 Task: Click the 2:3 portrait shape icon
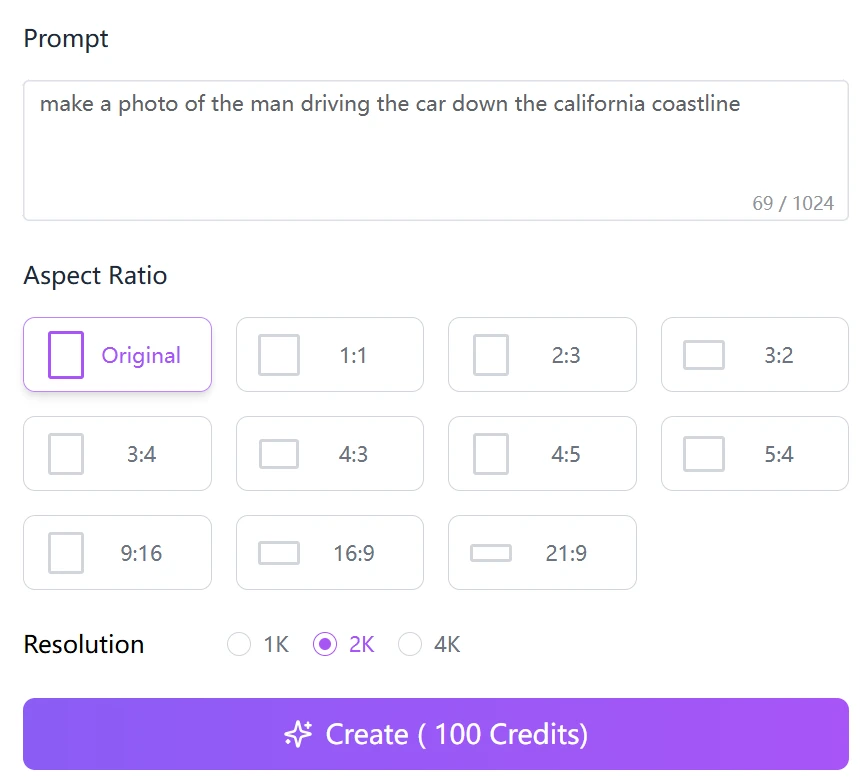coord(491,355)
